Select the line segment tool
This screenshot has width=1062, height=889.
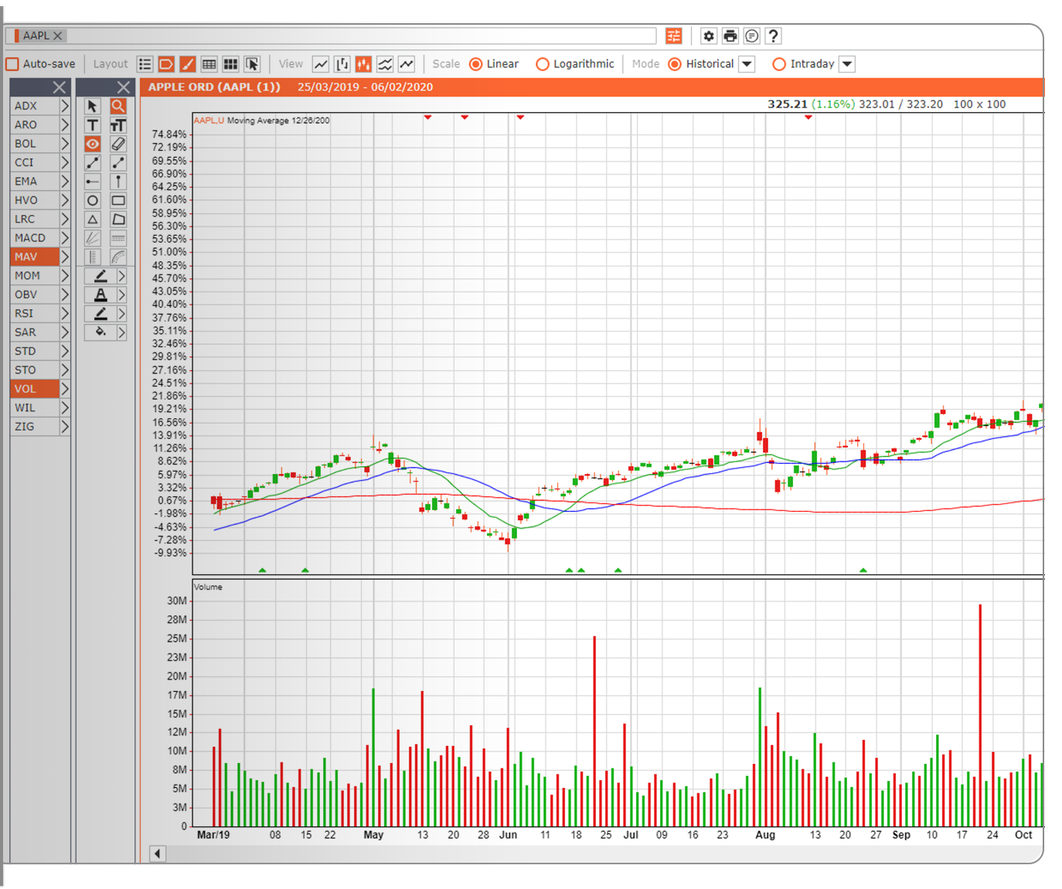tap(118, 162)
